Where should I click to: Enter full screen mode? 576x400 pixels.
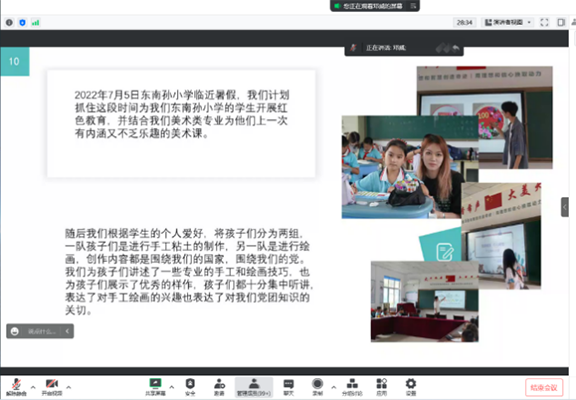pos(544,22)
